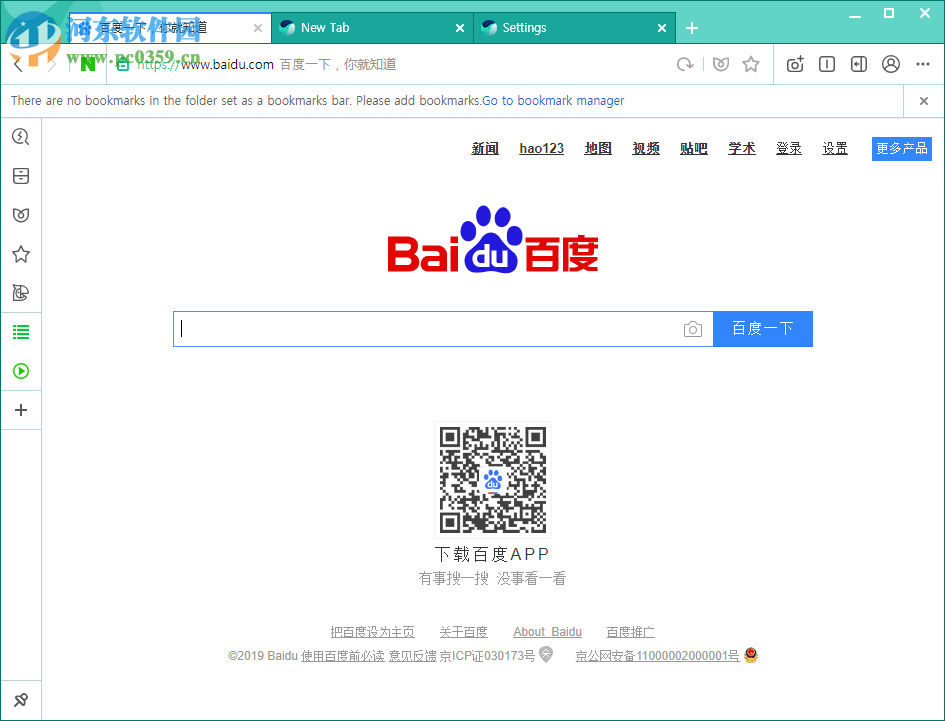Open the green play icon in sidebar
The width and height of the screenshot is (945, 721).
[x=21, y=371]
